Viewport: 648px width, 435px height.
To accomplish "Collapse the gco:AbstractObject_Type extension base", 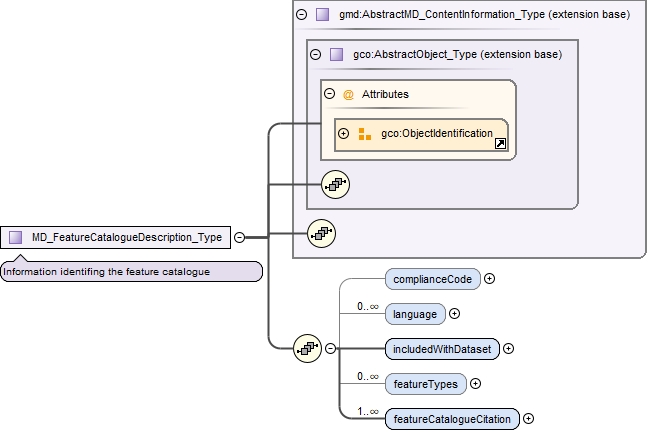I will [315, 54].
